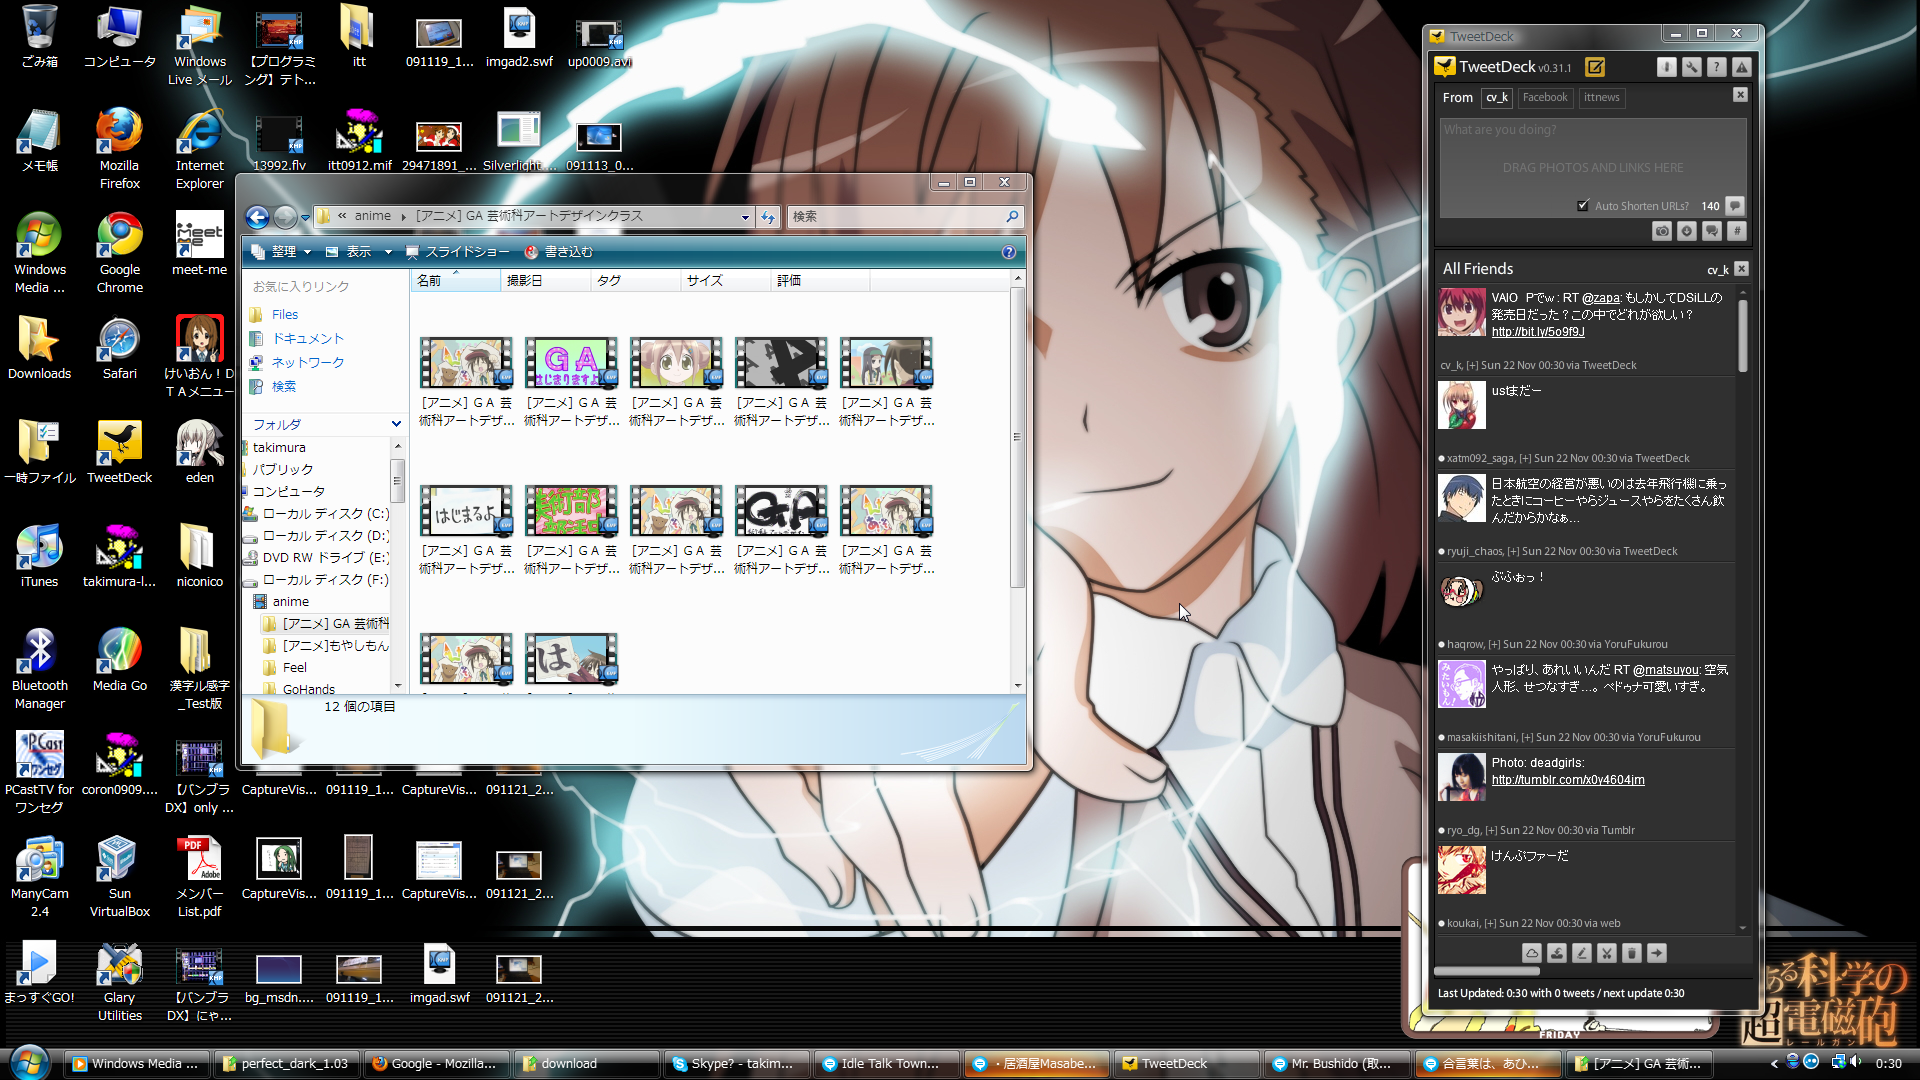Select cv_k account in From row

(x=1497, y=97)
